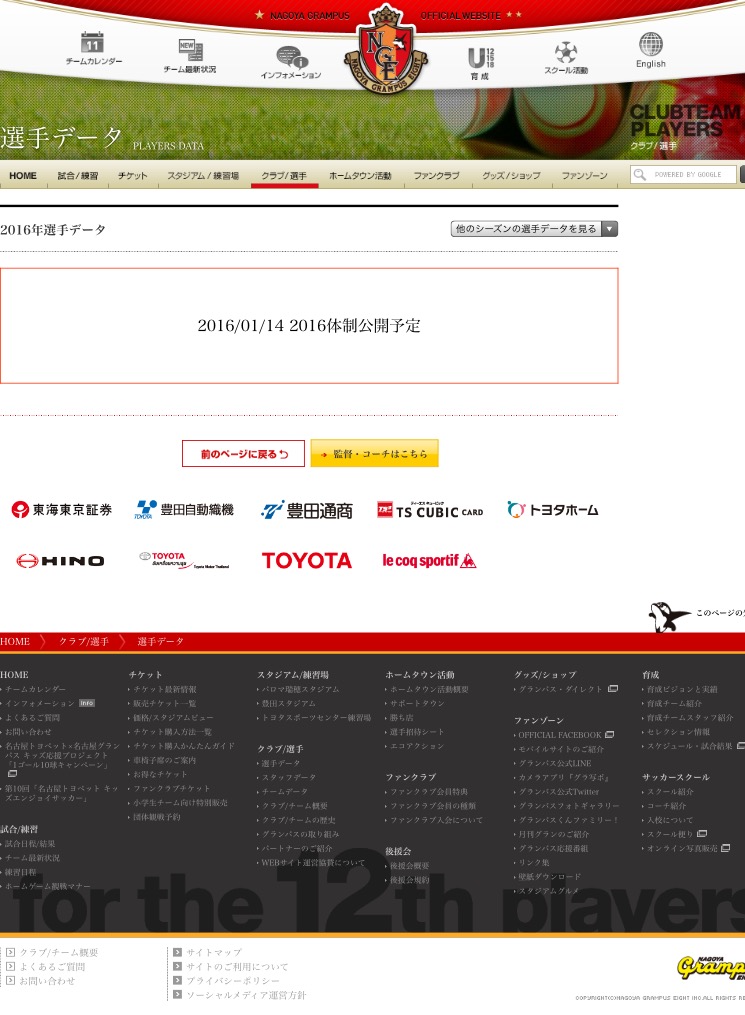Screen dimensions: 745x1015
Task: Click the team latest status icon
Action: click(190, 48)
